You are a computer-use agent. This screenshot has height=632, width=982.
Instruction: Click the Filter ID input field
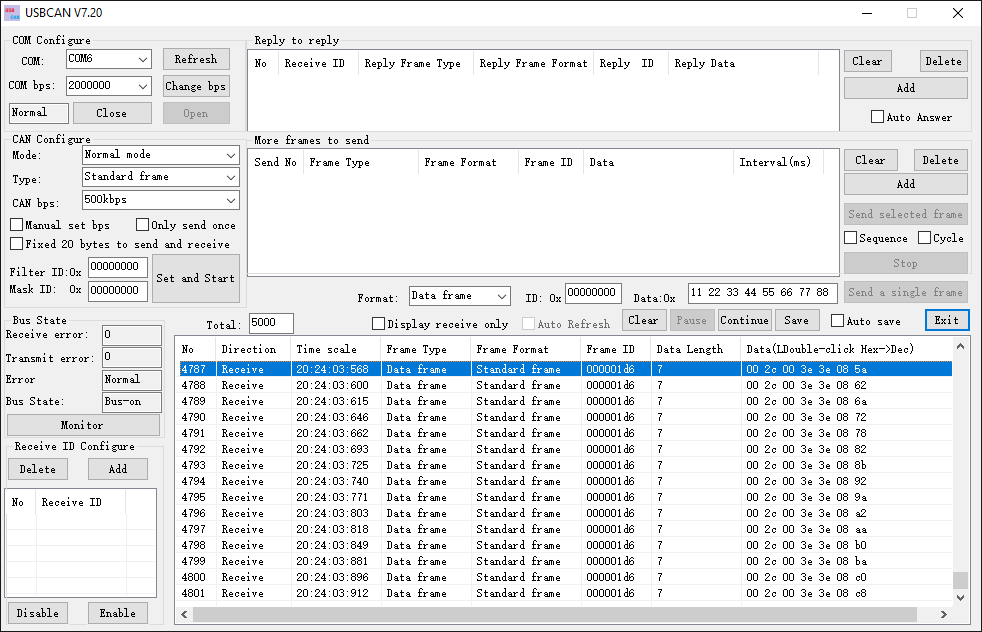click(118, 267)
